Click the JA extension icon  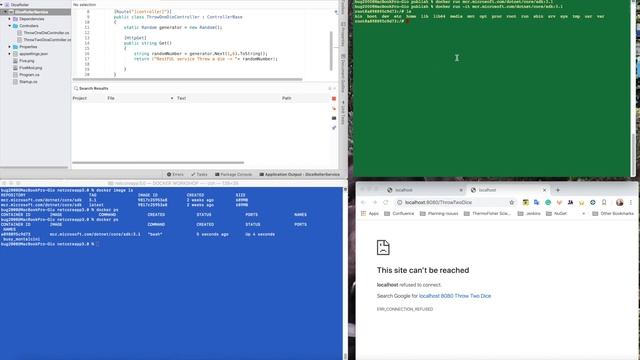pyautogui.click(x=570, y=202)
